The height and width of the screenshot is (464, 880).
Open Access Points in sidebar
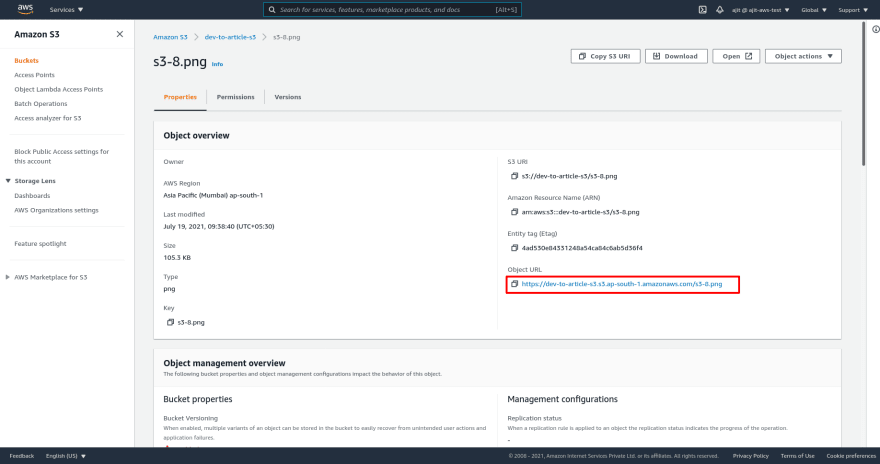pyautogui.click(x=34, y=75)
